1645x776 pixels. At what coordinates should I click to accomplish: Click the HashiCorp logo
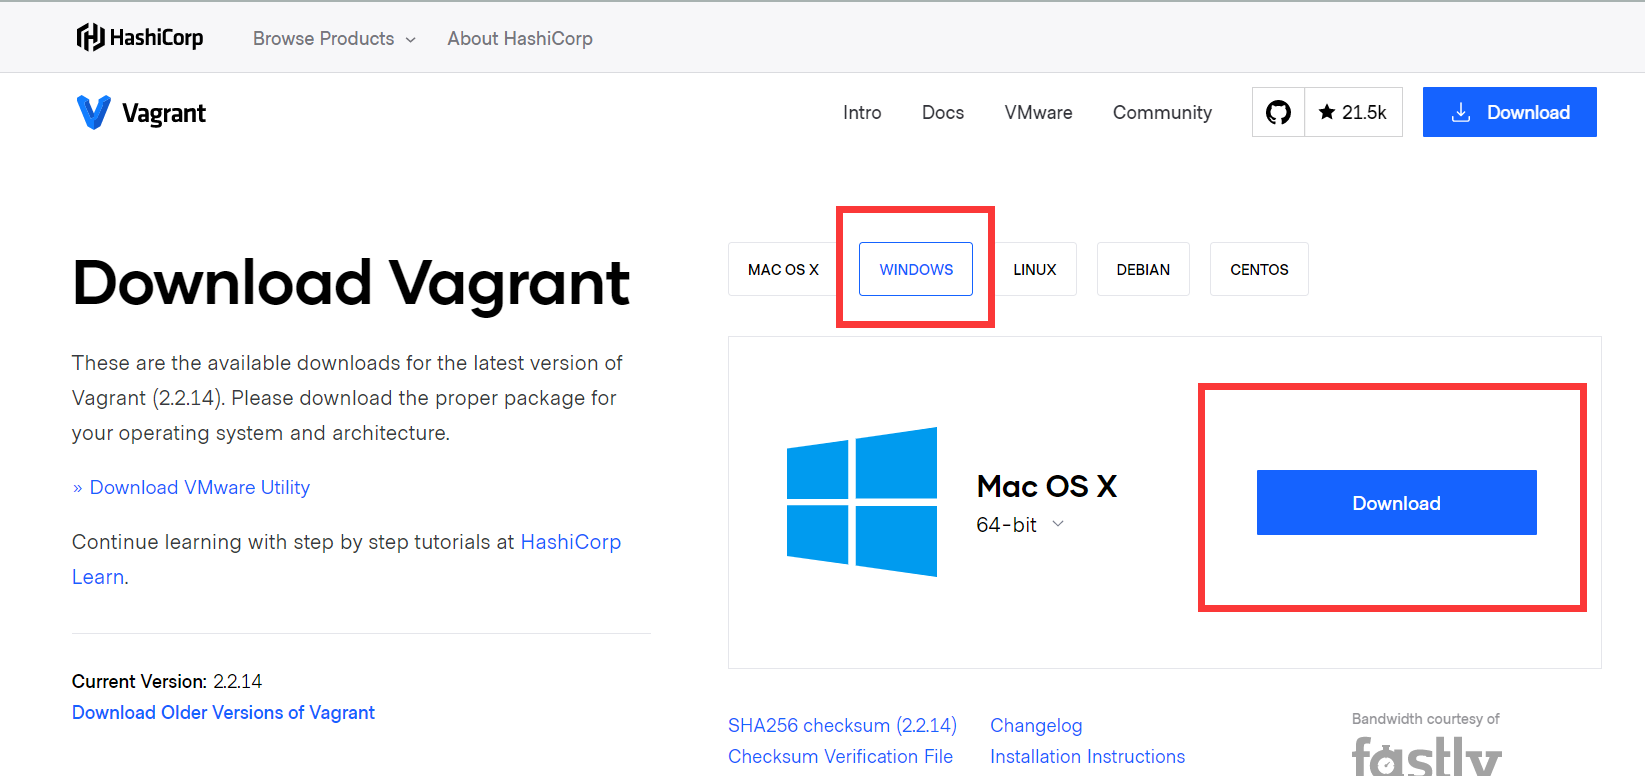pos(140,38)
